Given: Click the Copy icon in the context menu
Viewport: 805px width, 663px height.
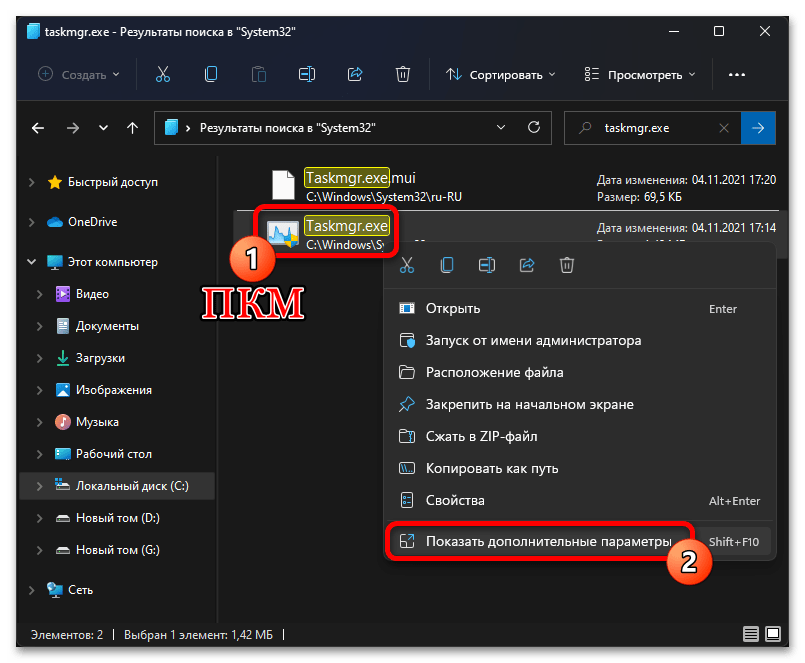Looking at the screenshot, I should (447, 265).
